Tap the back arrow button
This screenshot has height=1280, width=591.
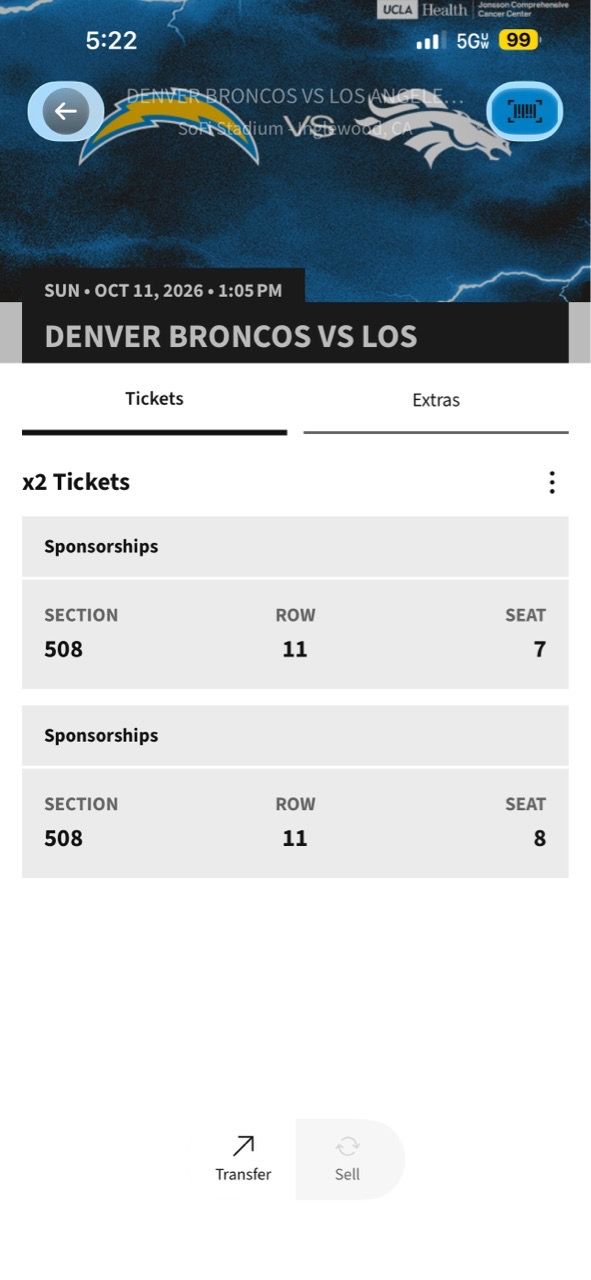(x=66, y=111)
